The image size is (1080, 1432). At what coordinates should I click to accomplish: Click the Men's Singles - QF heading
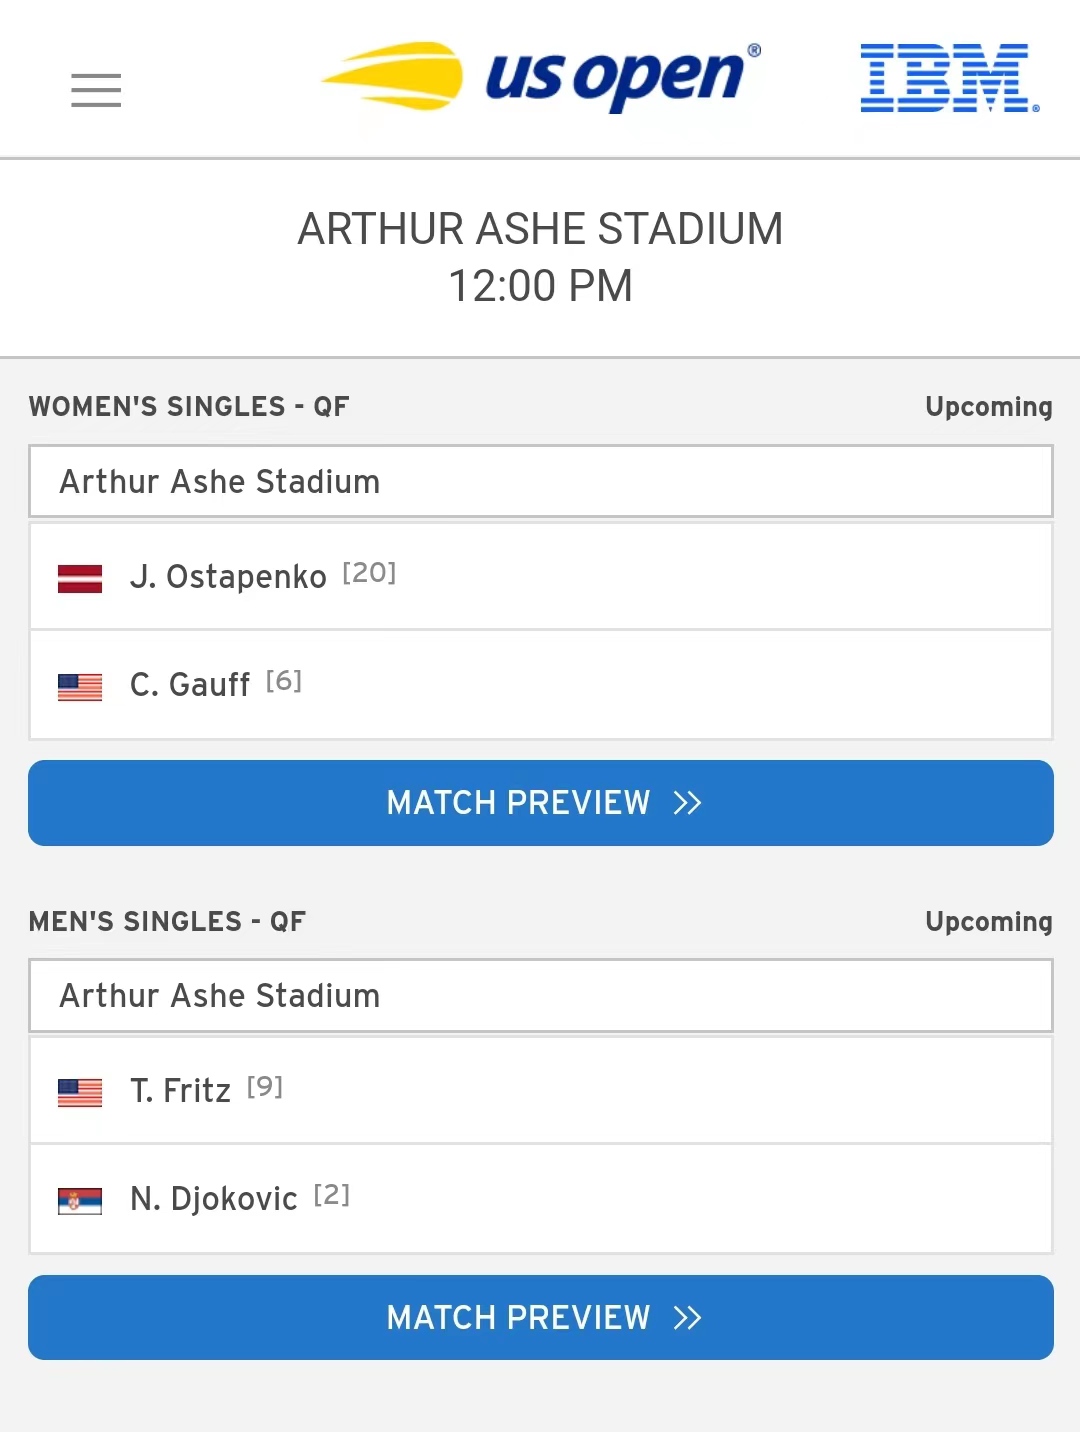pos(167,921)
